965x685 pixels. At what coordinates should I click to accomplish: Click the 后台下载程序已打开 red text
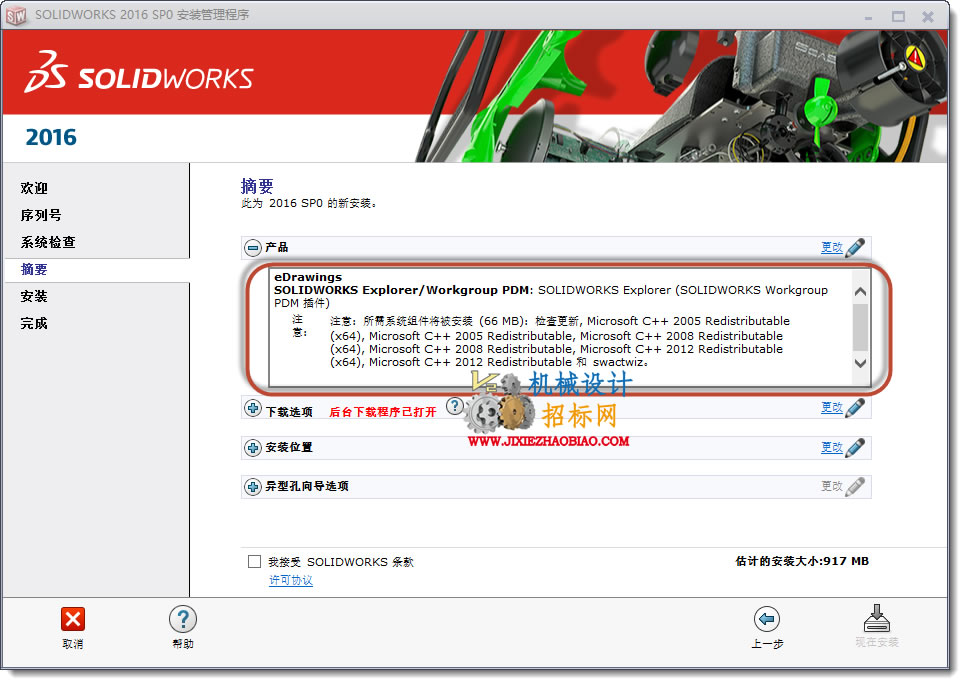(x=383, y=412)
